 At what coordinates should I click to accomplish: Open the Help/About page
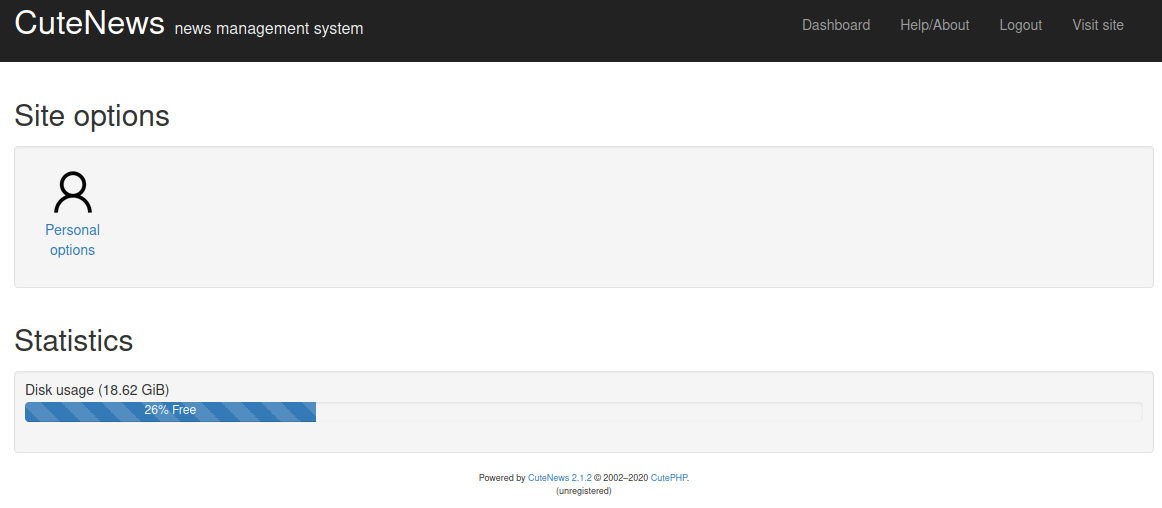[x=934, y=25]
